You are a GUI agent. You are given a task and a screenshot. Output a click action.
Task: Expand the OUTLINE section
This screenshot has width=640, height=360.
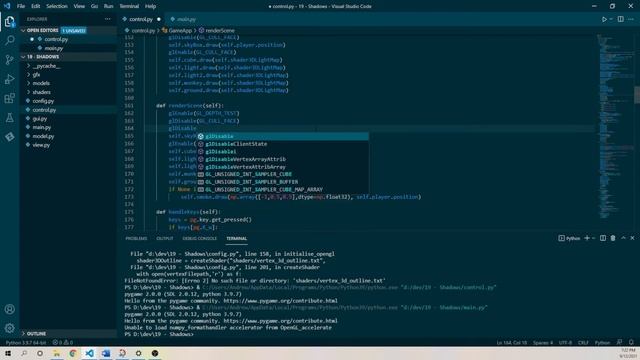pos(68,333)
